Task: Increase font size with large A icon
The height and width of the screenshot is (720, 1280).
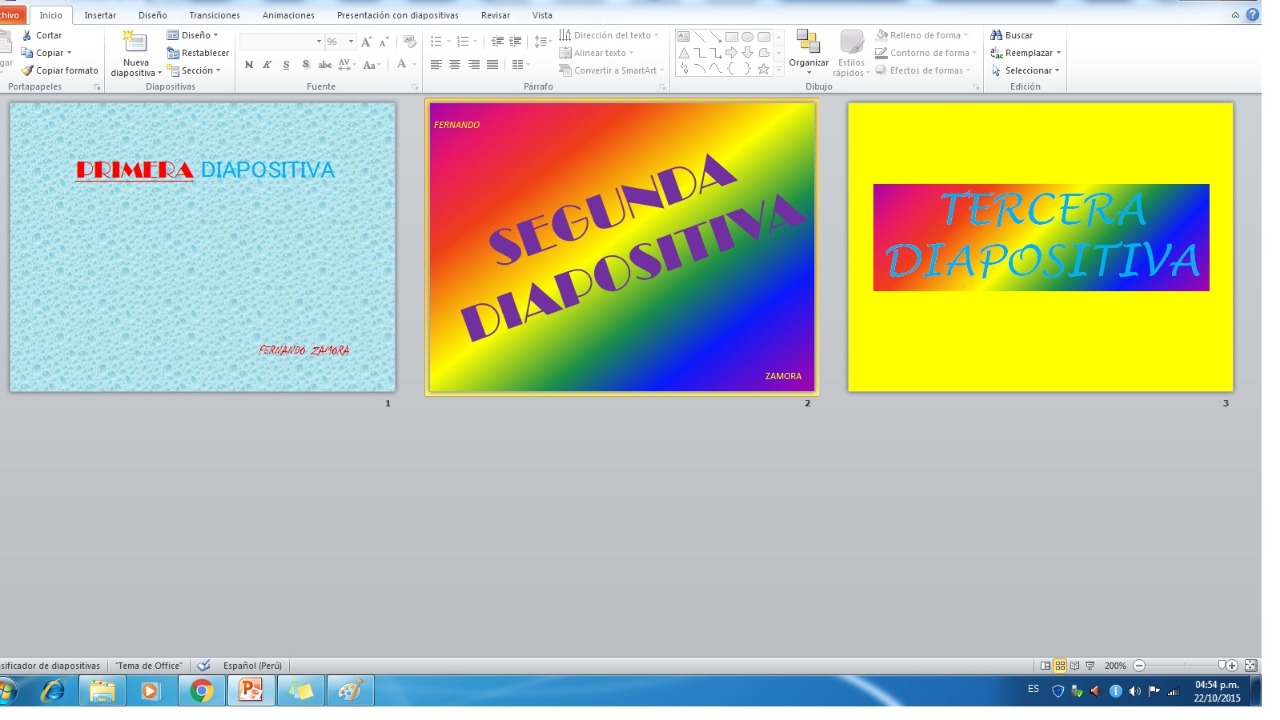Action: (367, 41)
